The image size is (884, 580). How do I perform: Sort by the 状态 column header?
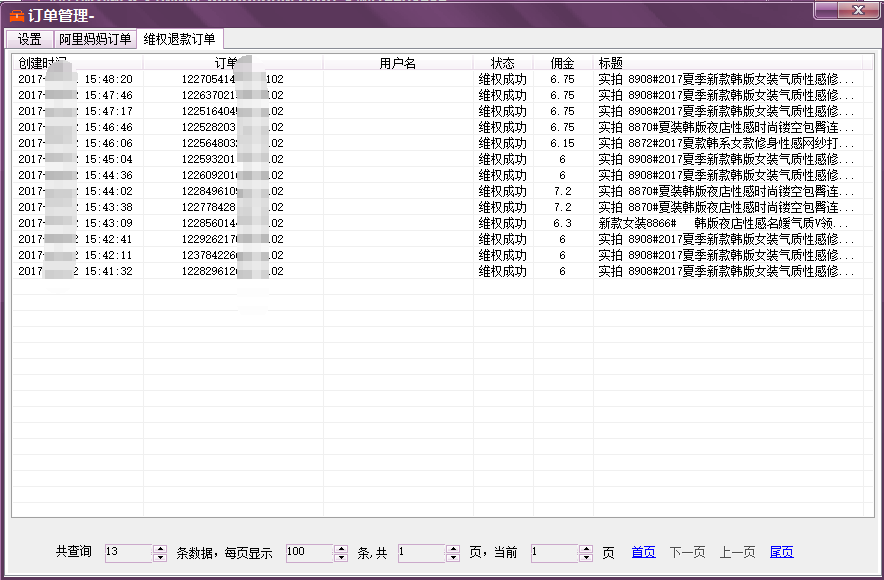(502, 63)
